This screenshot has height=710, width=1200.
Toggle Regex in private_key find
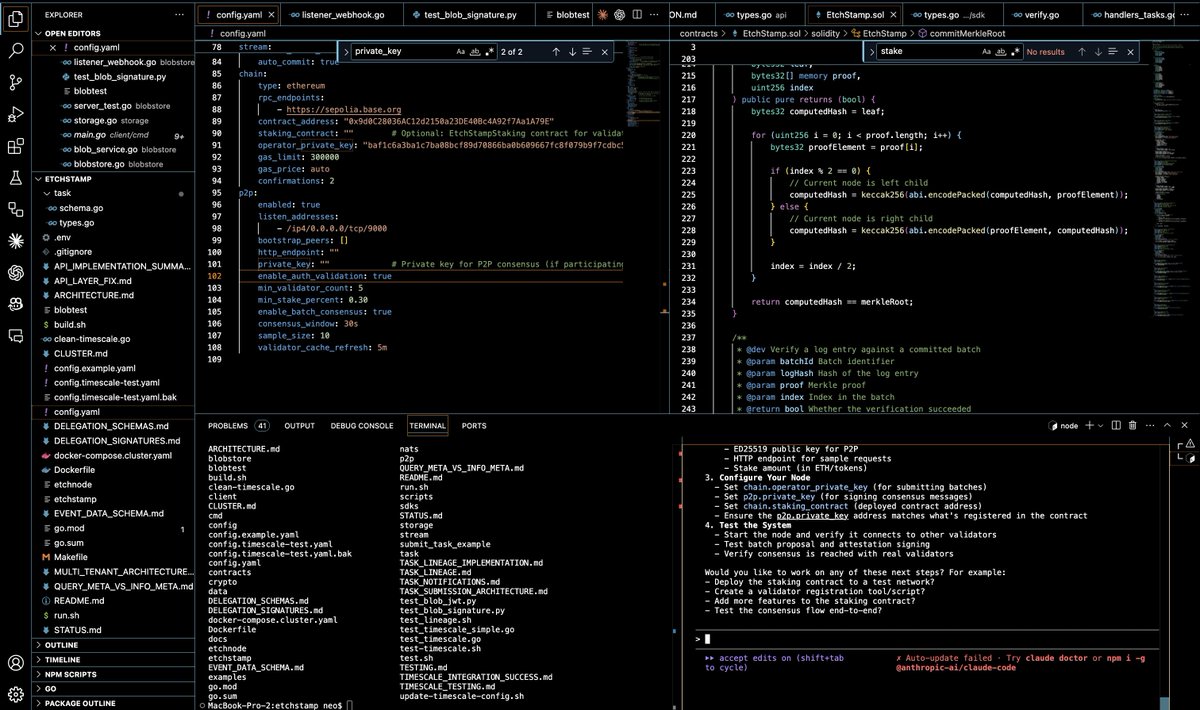(490, 51)
